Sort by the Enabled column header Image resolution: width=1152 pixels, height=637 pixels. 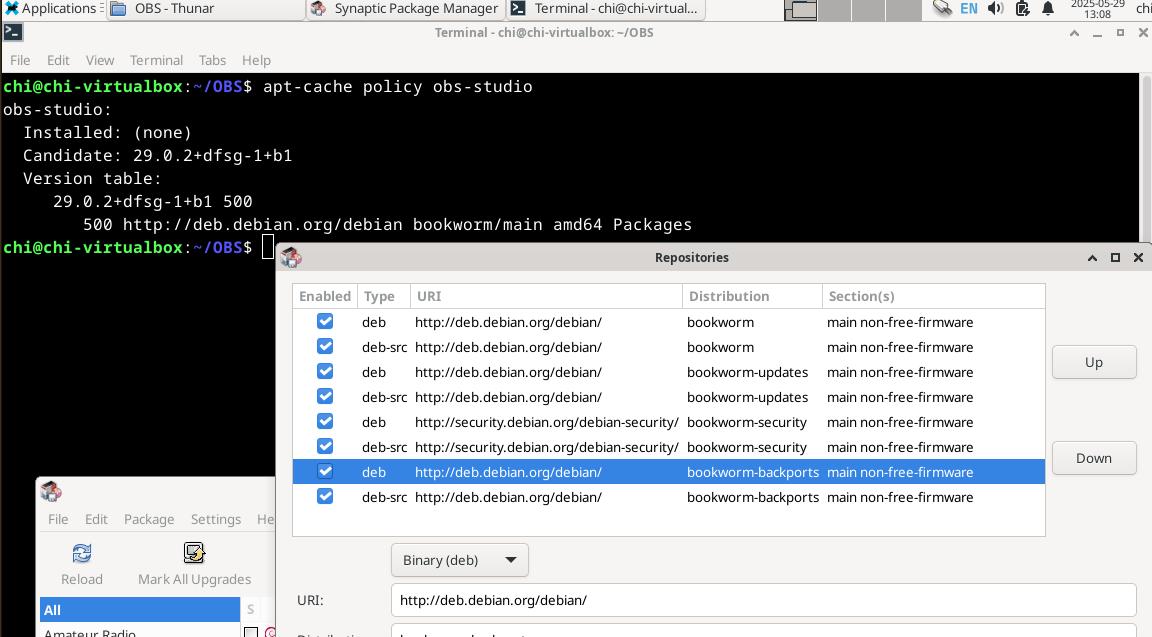tap(325, 296)
